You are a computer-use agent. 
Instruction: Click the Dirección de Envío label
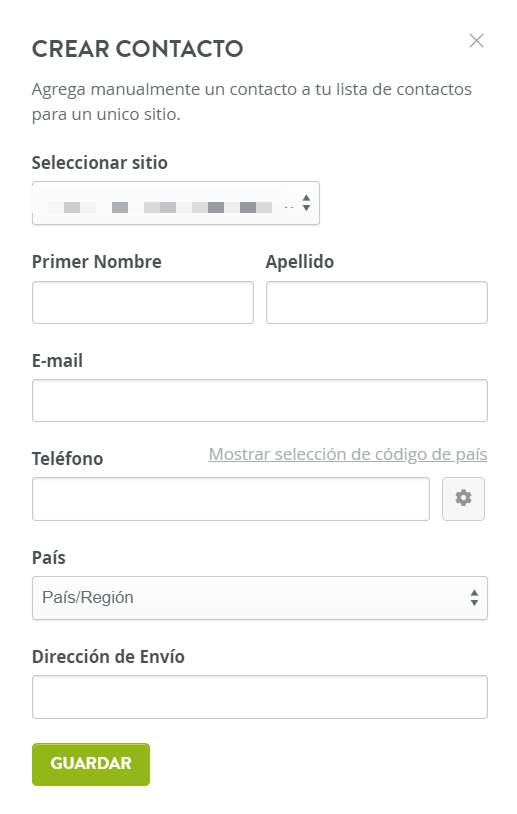[x=108, y=657]
